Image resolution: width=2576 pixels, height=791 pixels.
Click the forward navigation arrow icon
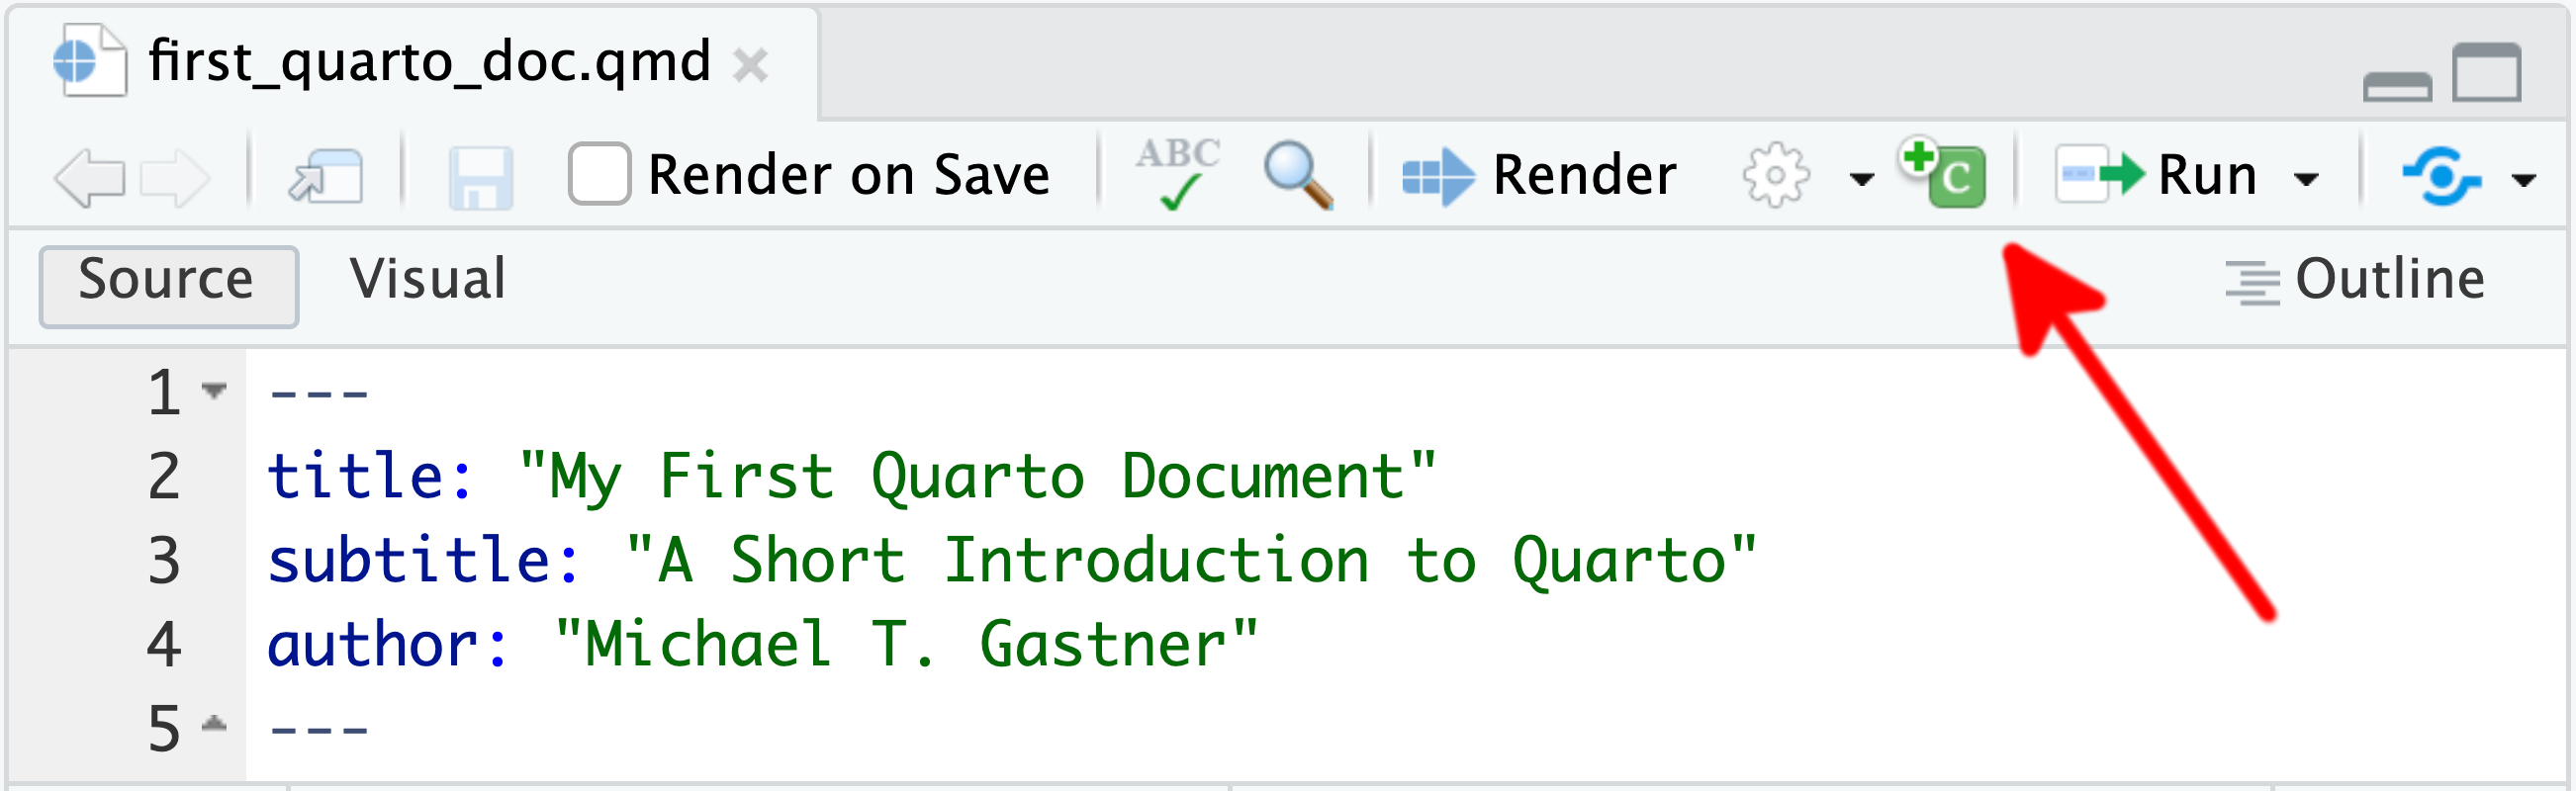174,178
